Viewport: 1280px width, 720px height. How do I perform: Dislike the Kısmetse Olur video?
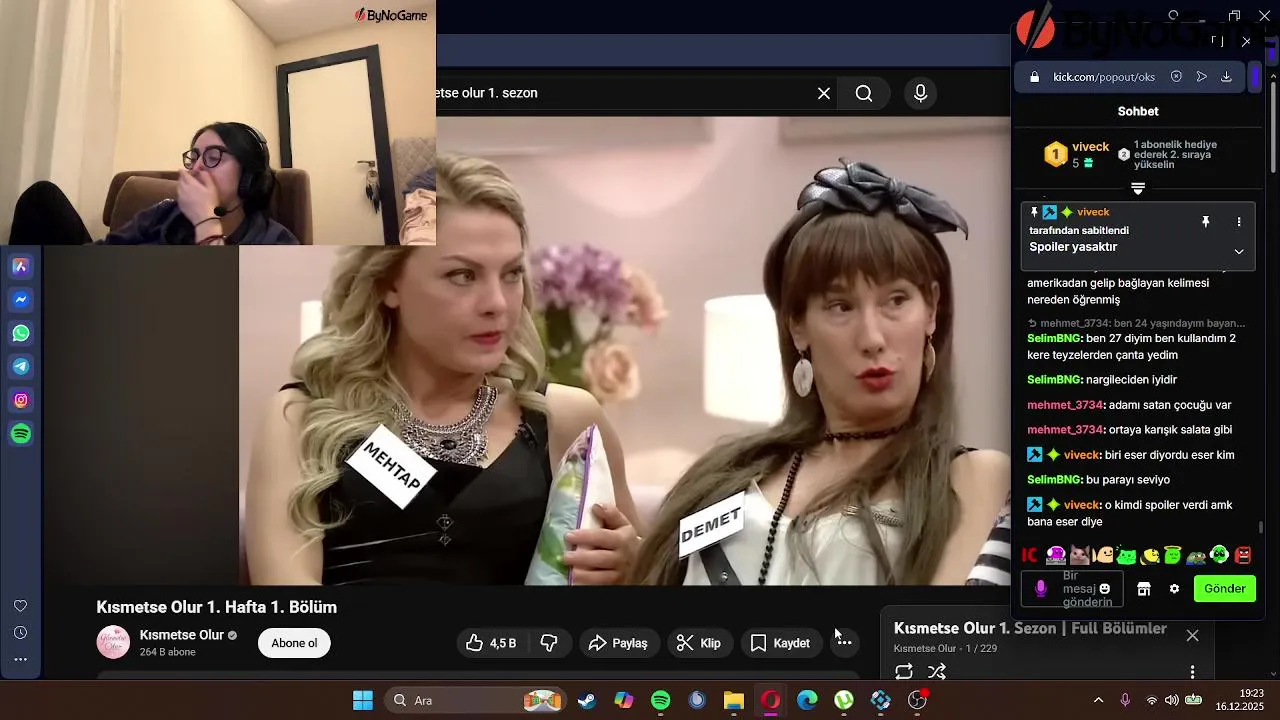[549, 643]
